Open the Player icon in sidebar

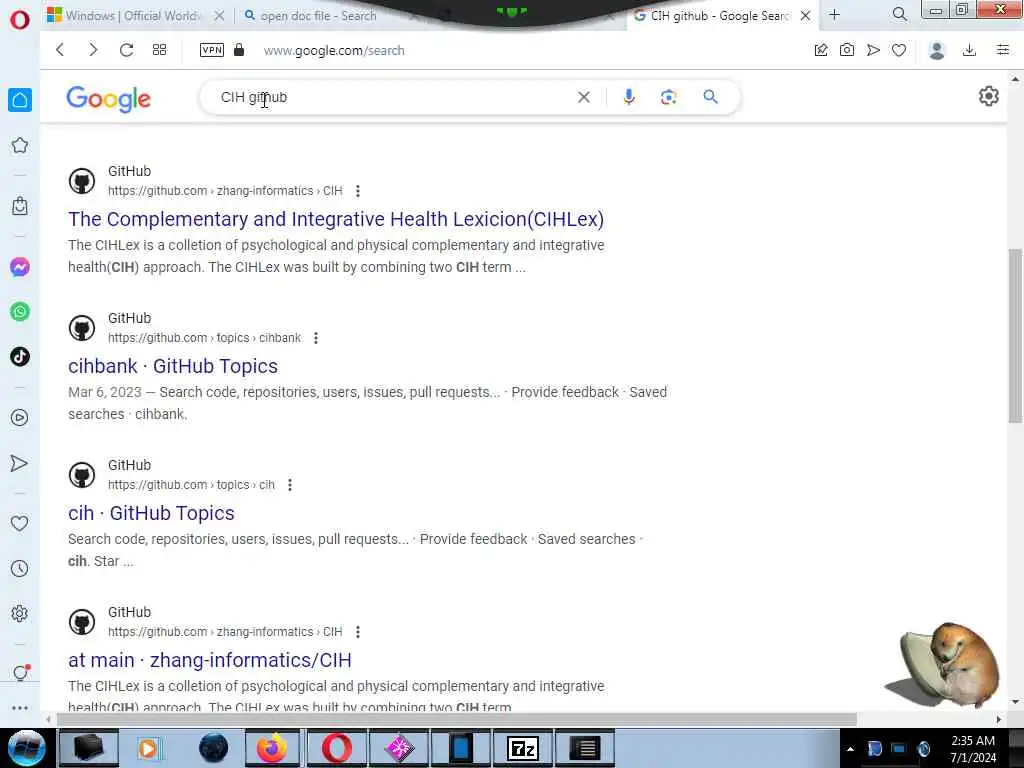click(x=20, y=418)
